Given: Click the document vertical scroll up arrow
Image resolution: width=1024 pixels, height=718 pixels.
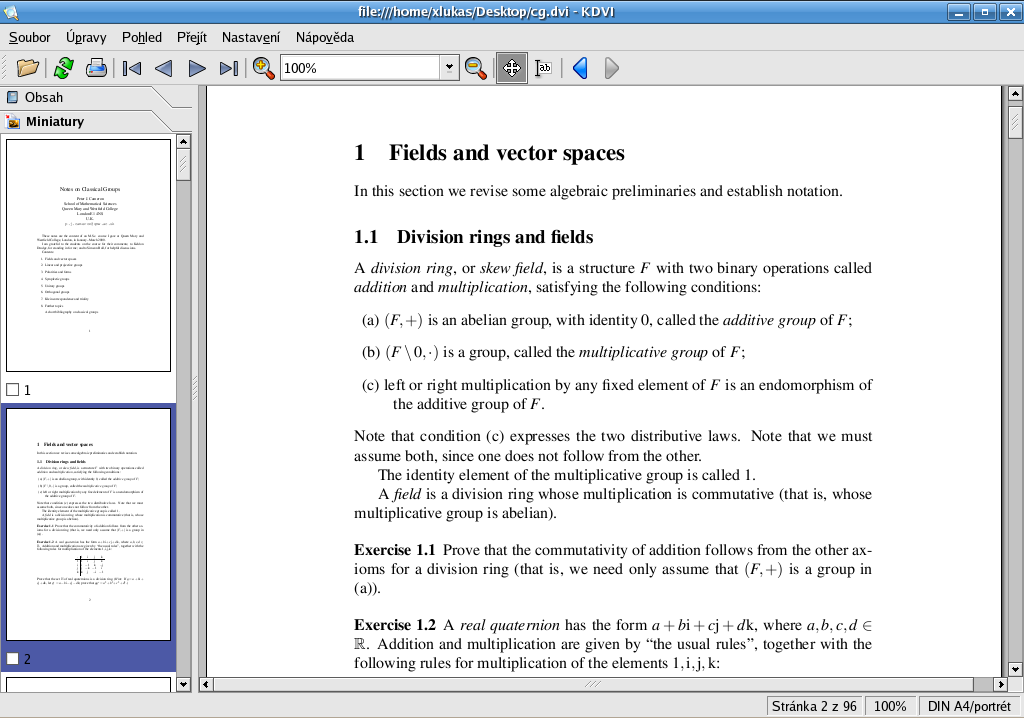Looking at the screenshot, I should (1015, 94).
